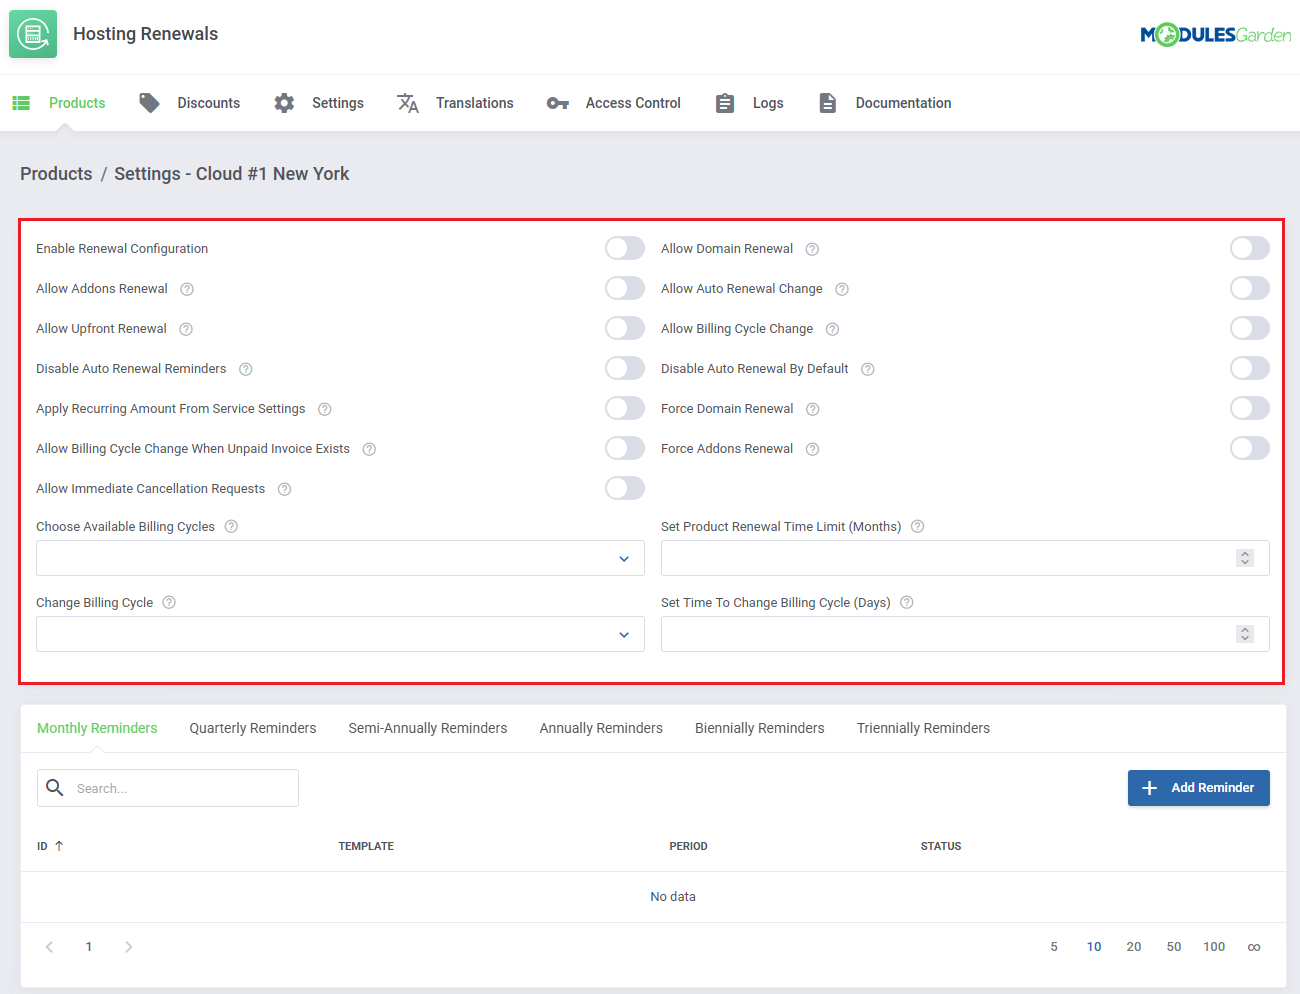Open Annually Reminders tab
The height and width of the screenshot is (994, 1300).
click(x=601, y=728)
